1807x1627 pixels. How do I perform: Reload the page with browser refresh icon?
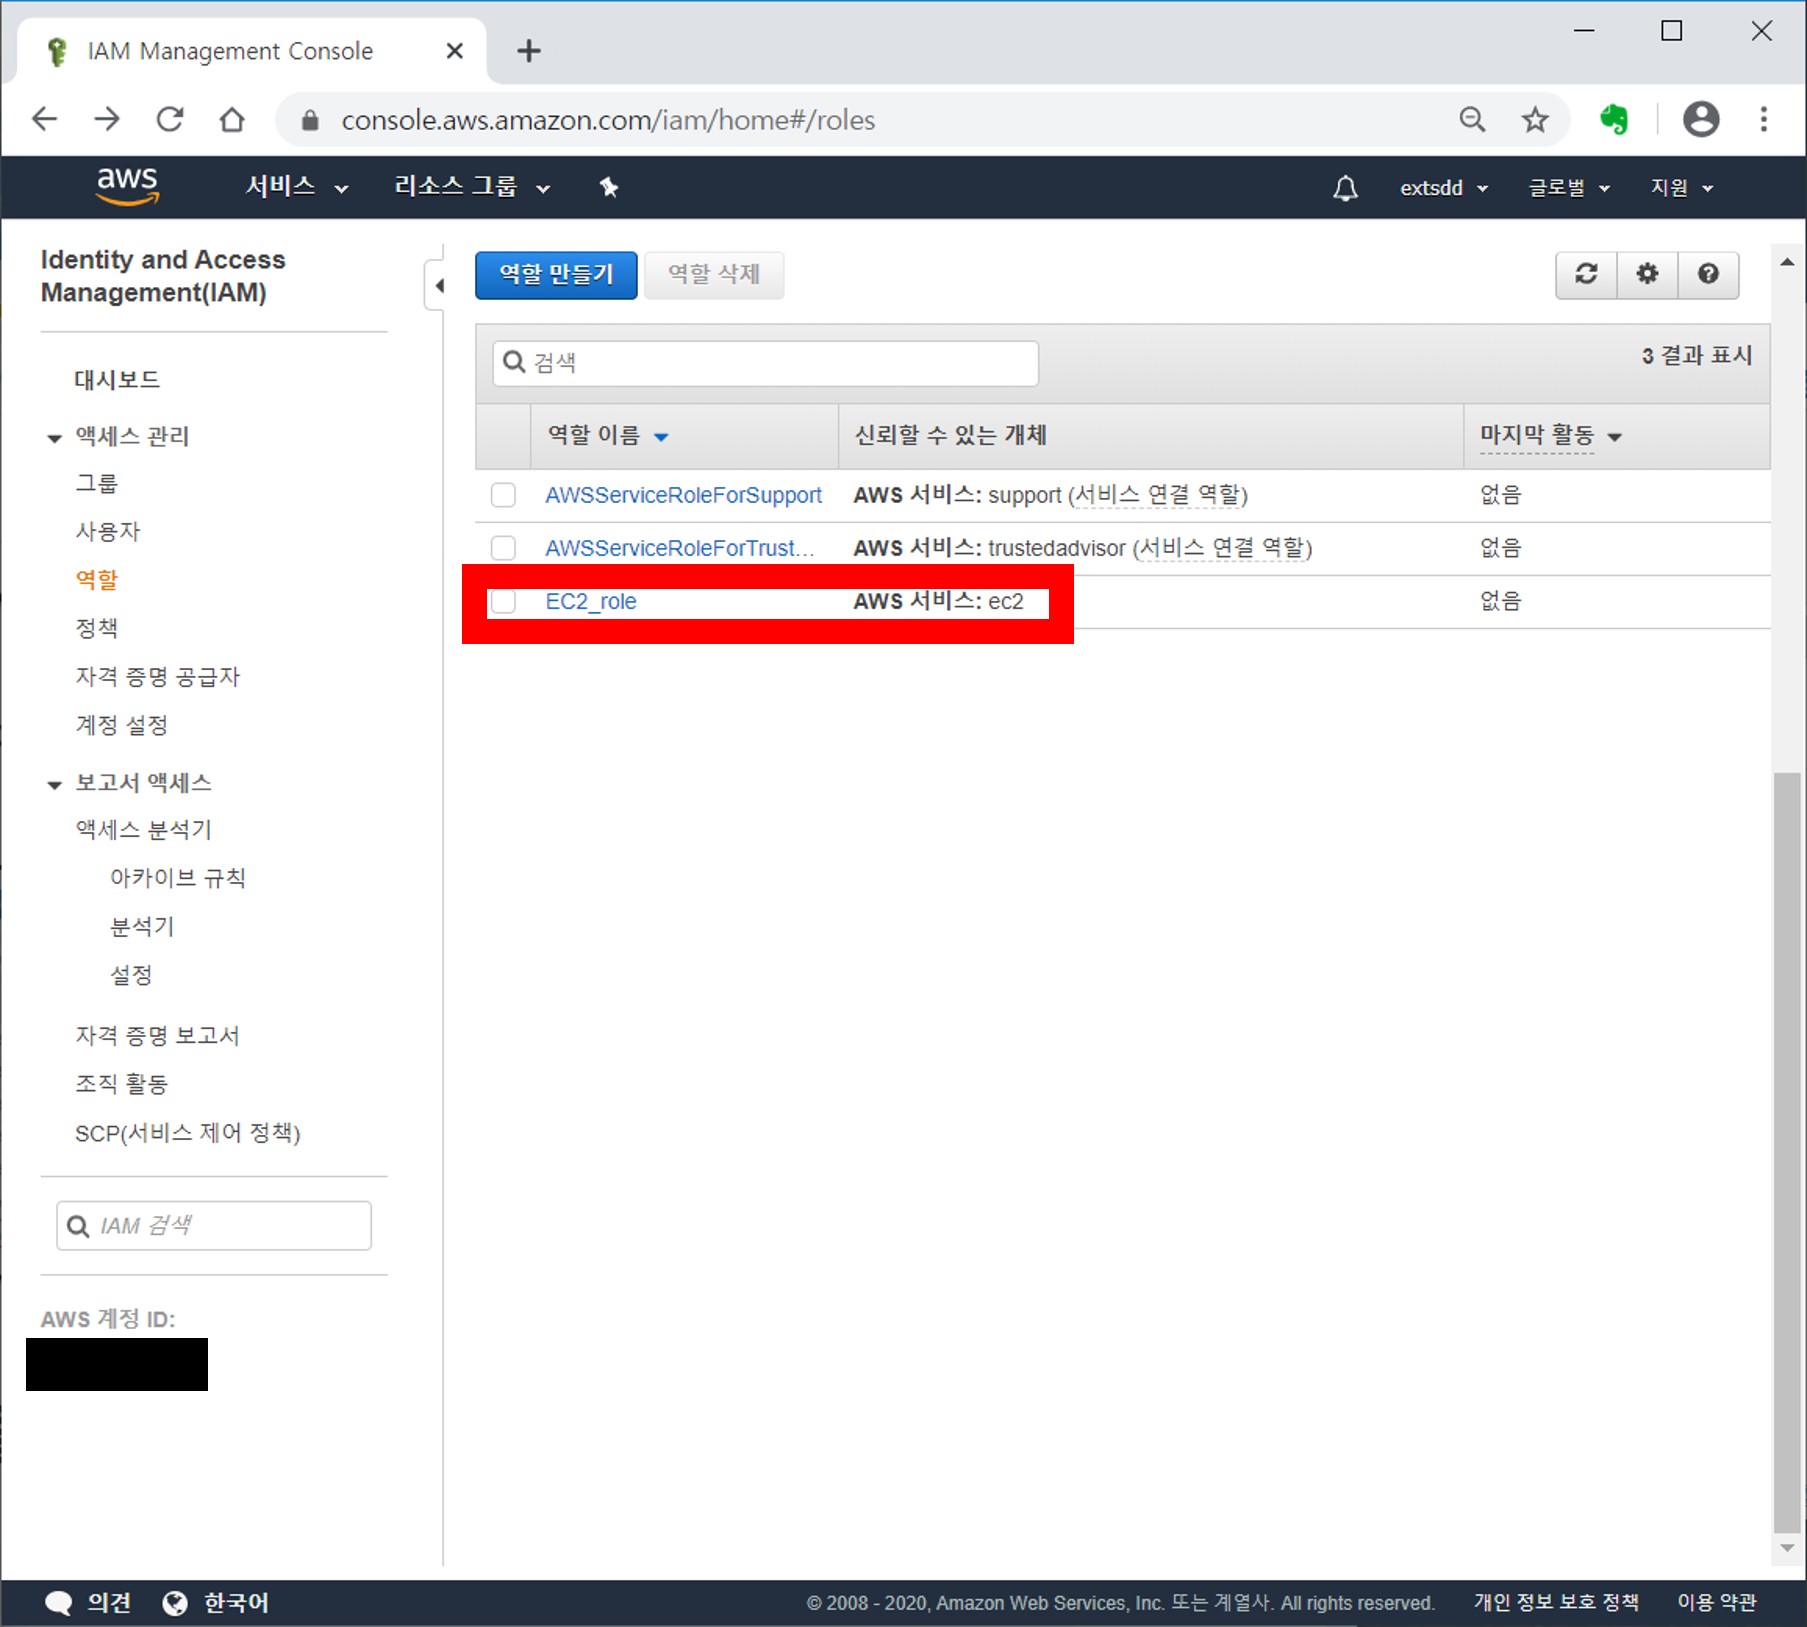point(170,120)
